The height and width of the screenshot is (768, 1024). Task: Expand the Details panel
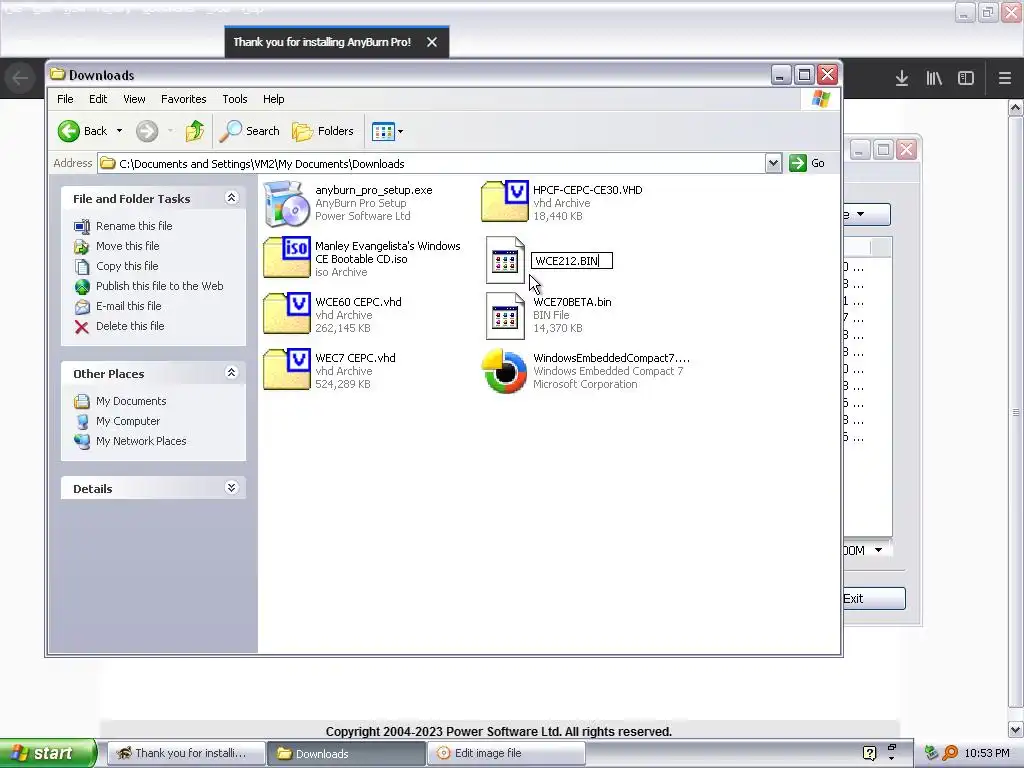pos(231,488)
